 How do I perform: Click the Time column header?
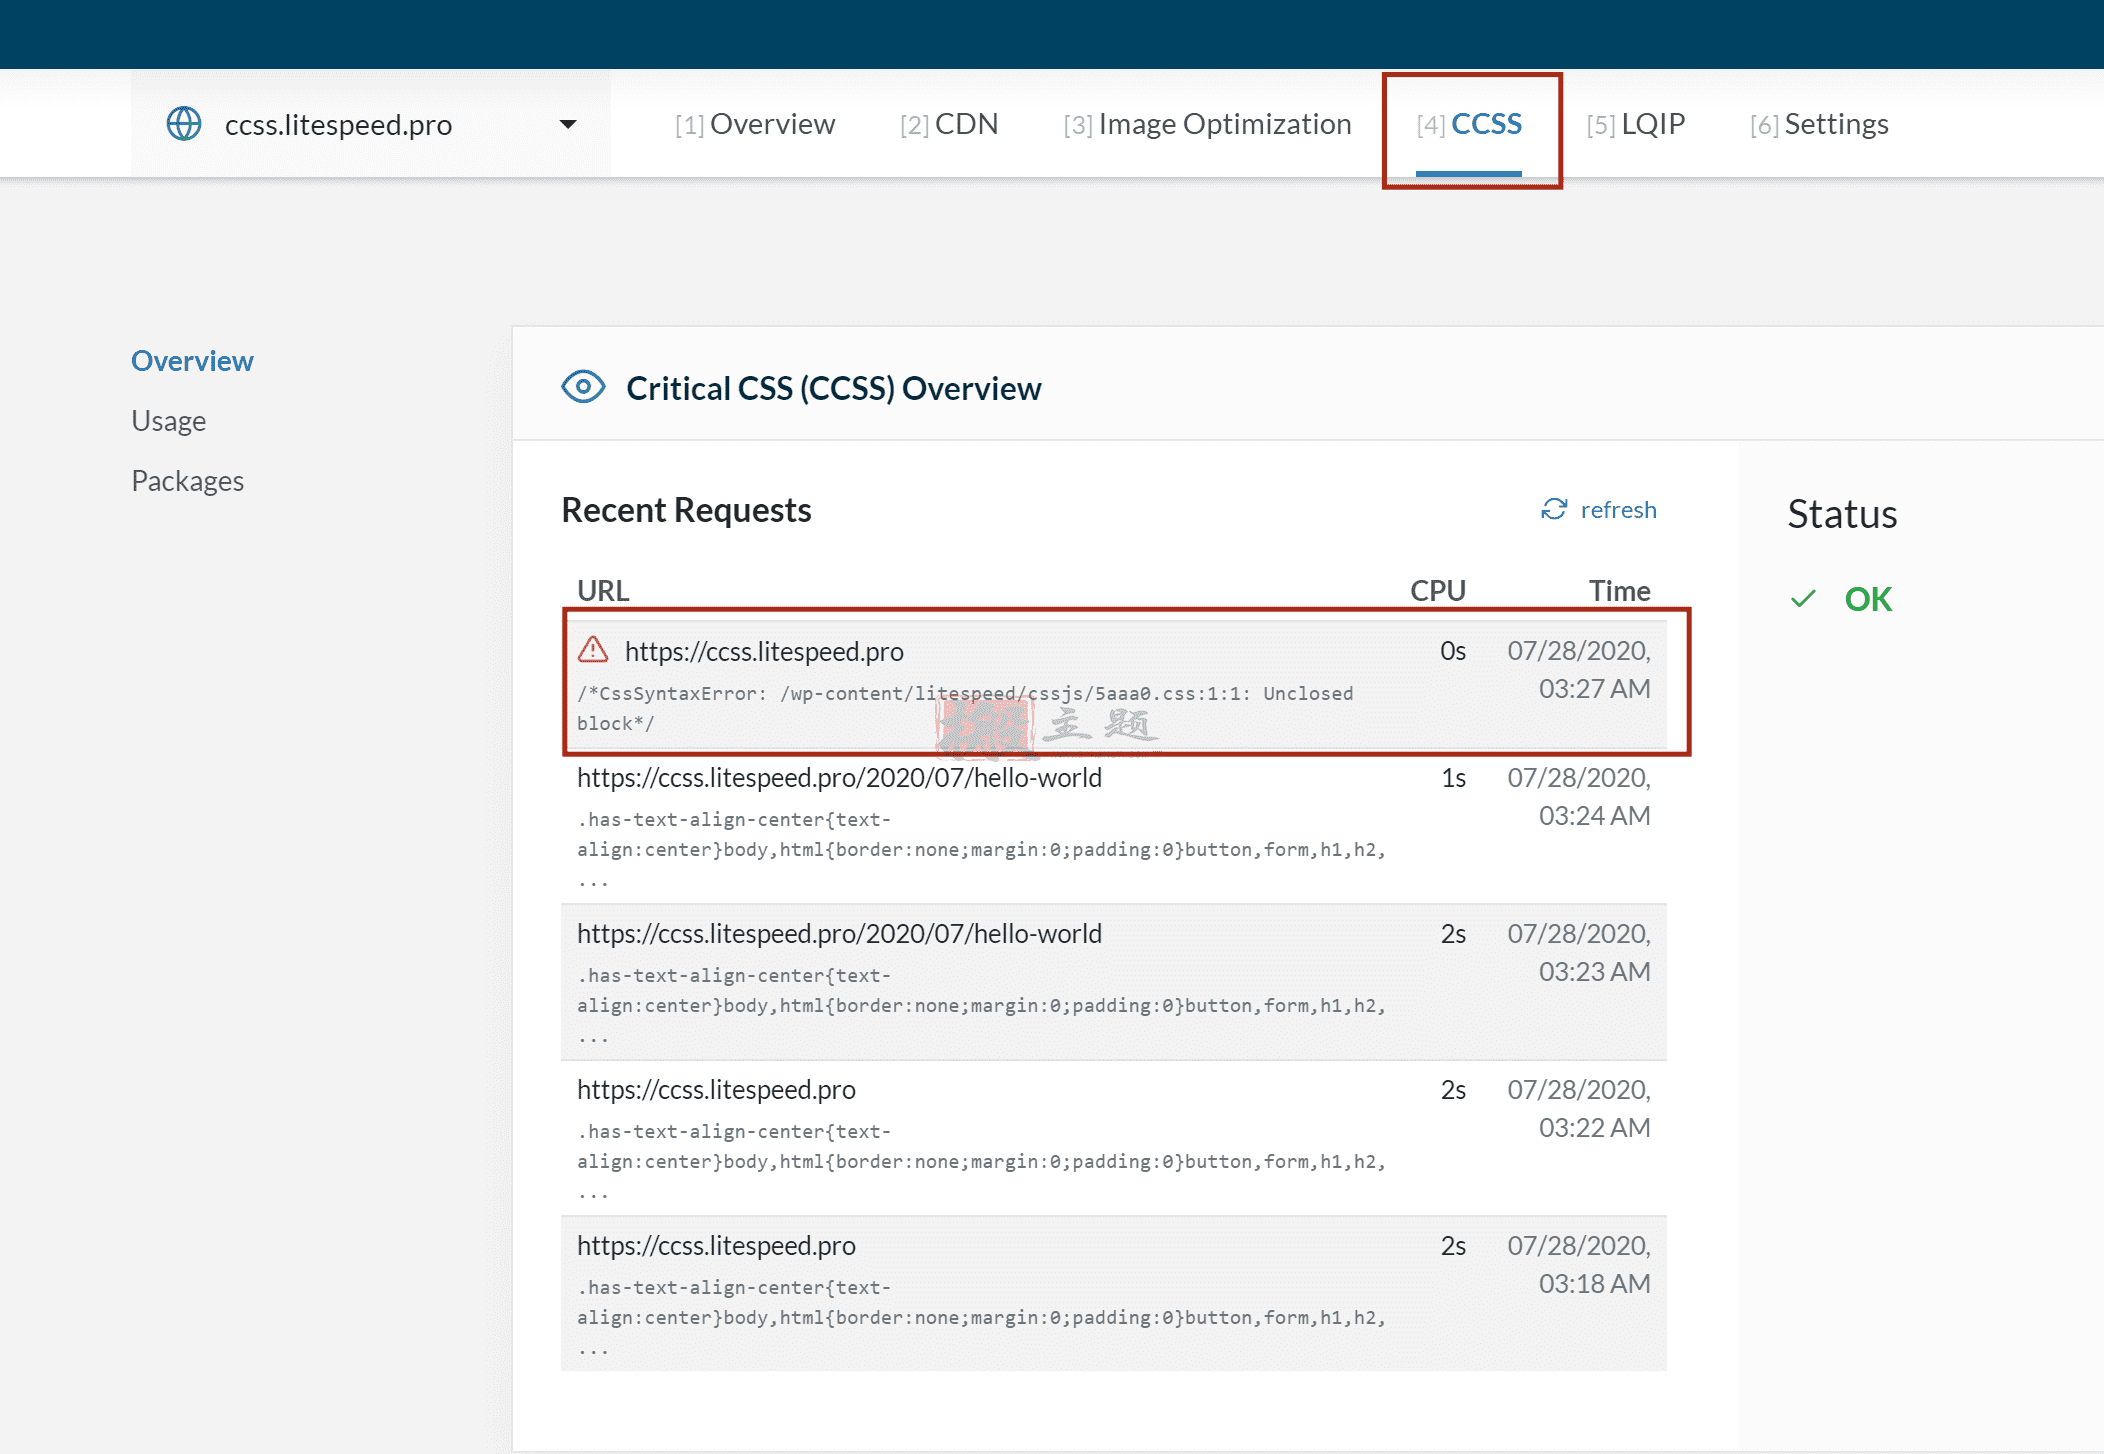pyautogui.click(x=1620, y=590)
